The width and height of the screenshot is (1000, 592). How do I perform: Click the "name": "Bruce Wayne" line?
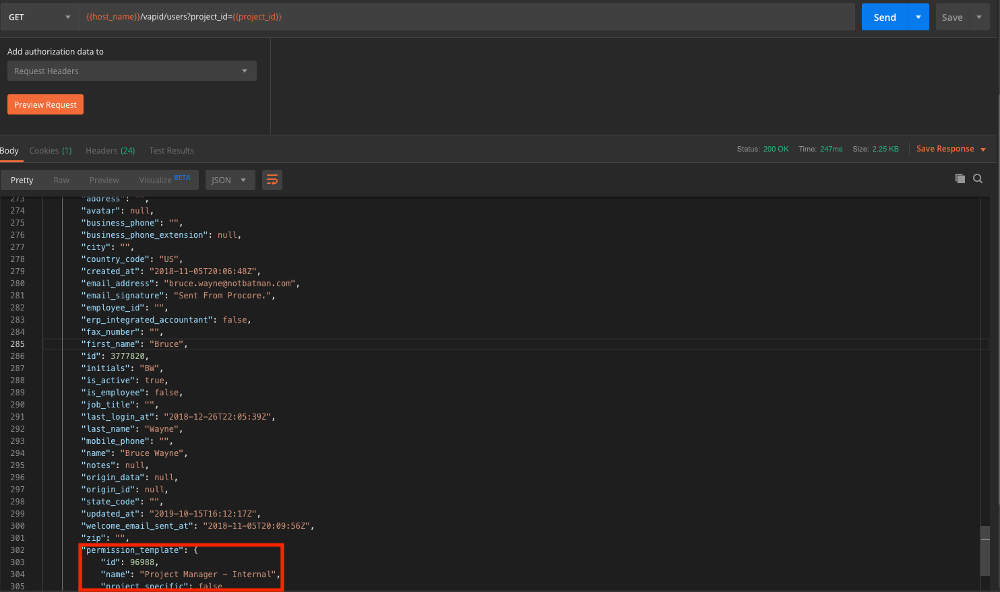coord(135,453)
